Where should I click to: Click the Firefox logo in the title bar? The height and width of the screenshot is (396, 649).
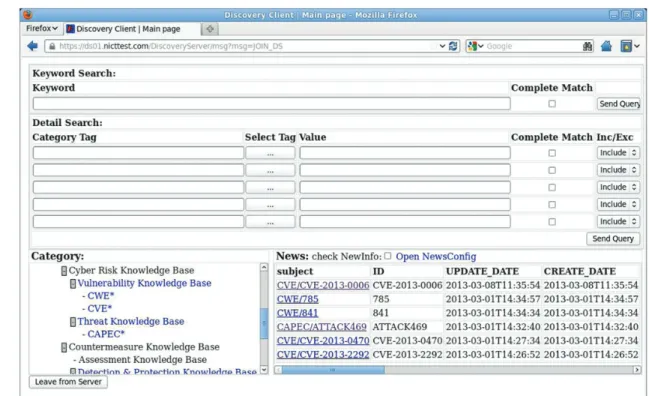(x=28, y=15)
